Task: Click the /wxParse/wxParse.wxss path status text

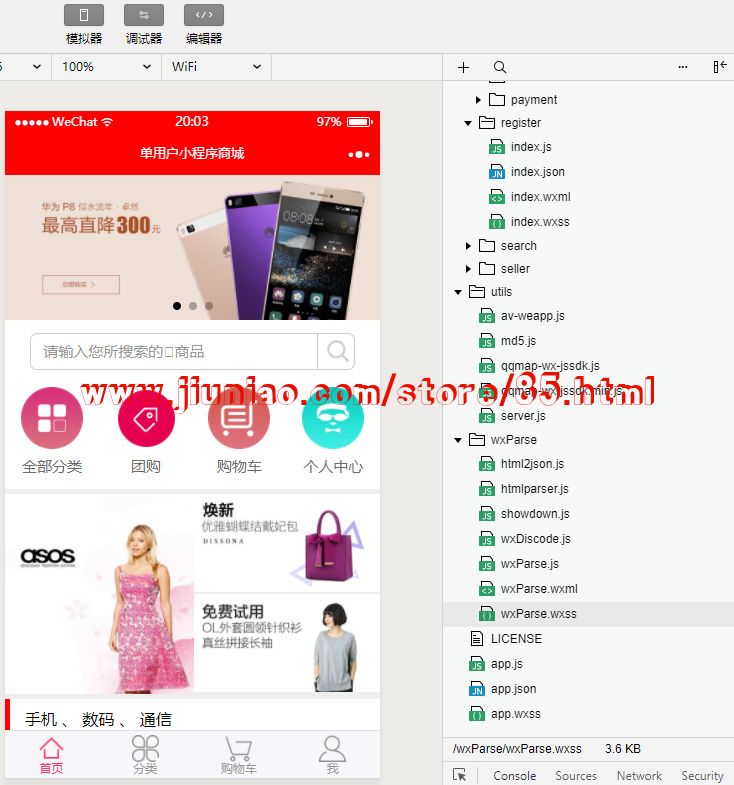Action: pos(517,749)
